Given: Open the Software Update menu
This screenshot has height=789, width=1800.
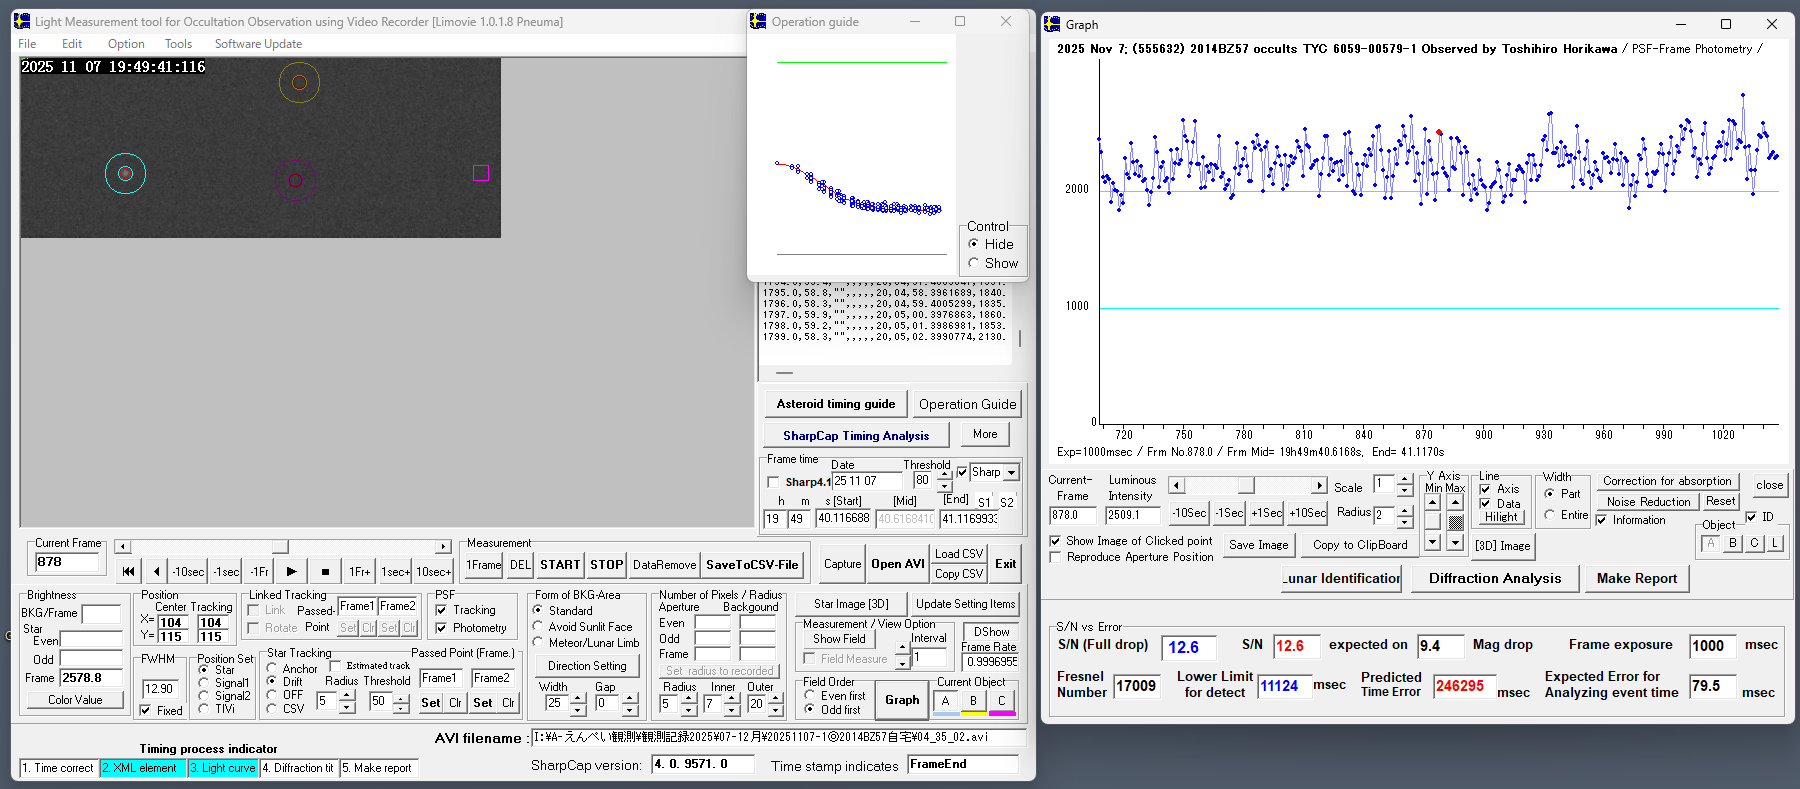Looking at the screenshot, I should (258, 44).
